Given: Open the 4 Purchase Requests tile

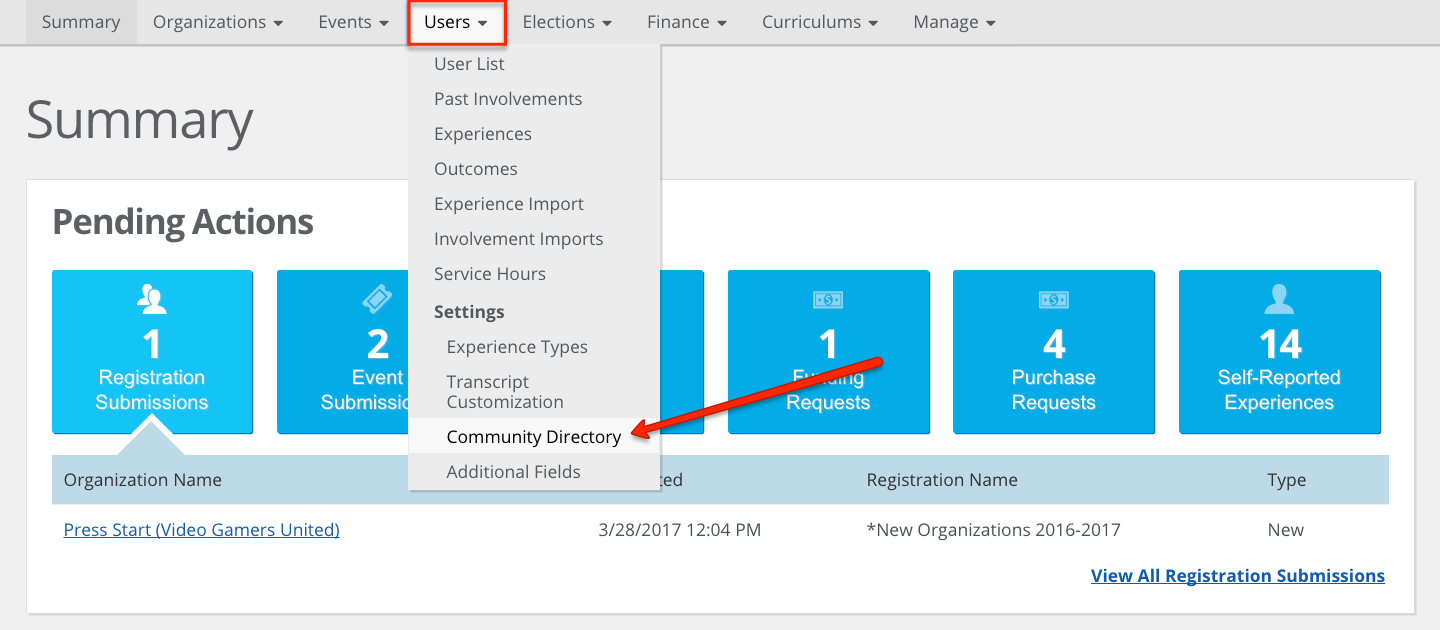Looking at the screenshot, I should pyautogui.click(x=1054, y=352).
